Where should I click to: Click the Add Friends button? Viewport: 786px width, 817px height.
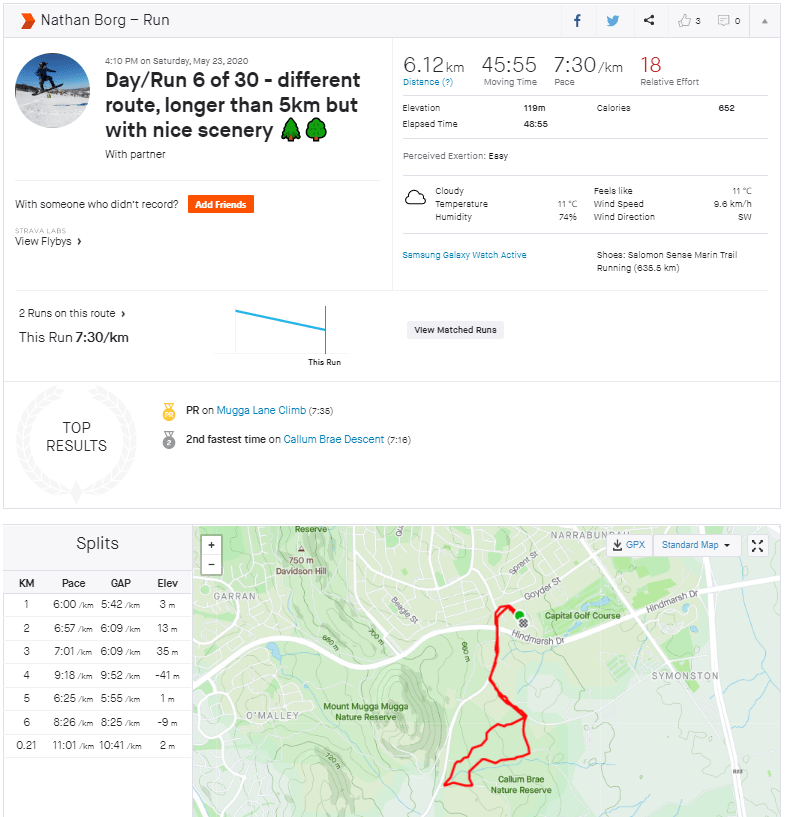tap(220, 204)
